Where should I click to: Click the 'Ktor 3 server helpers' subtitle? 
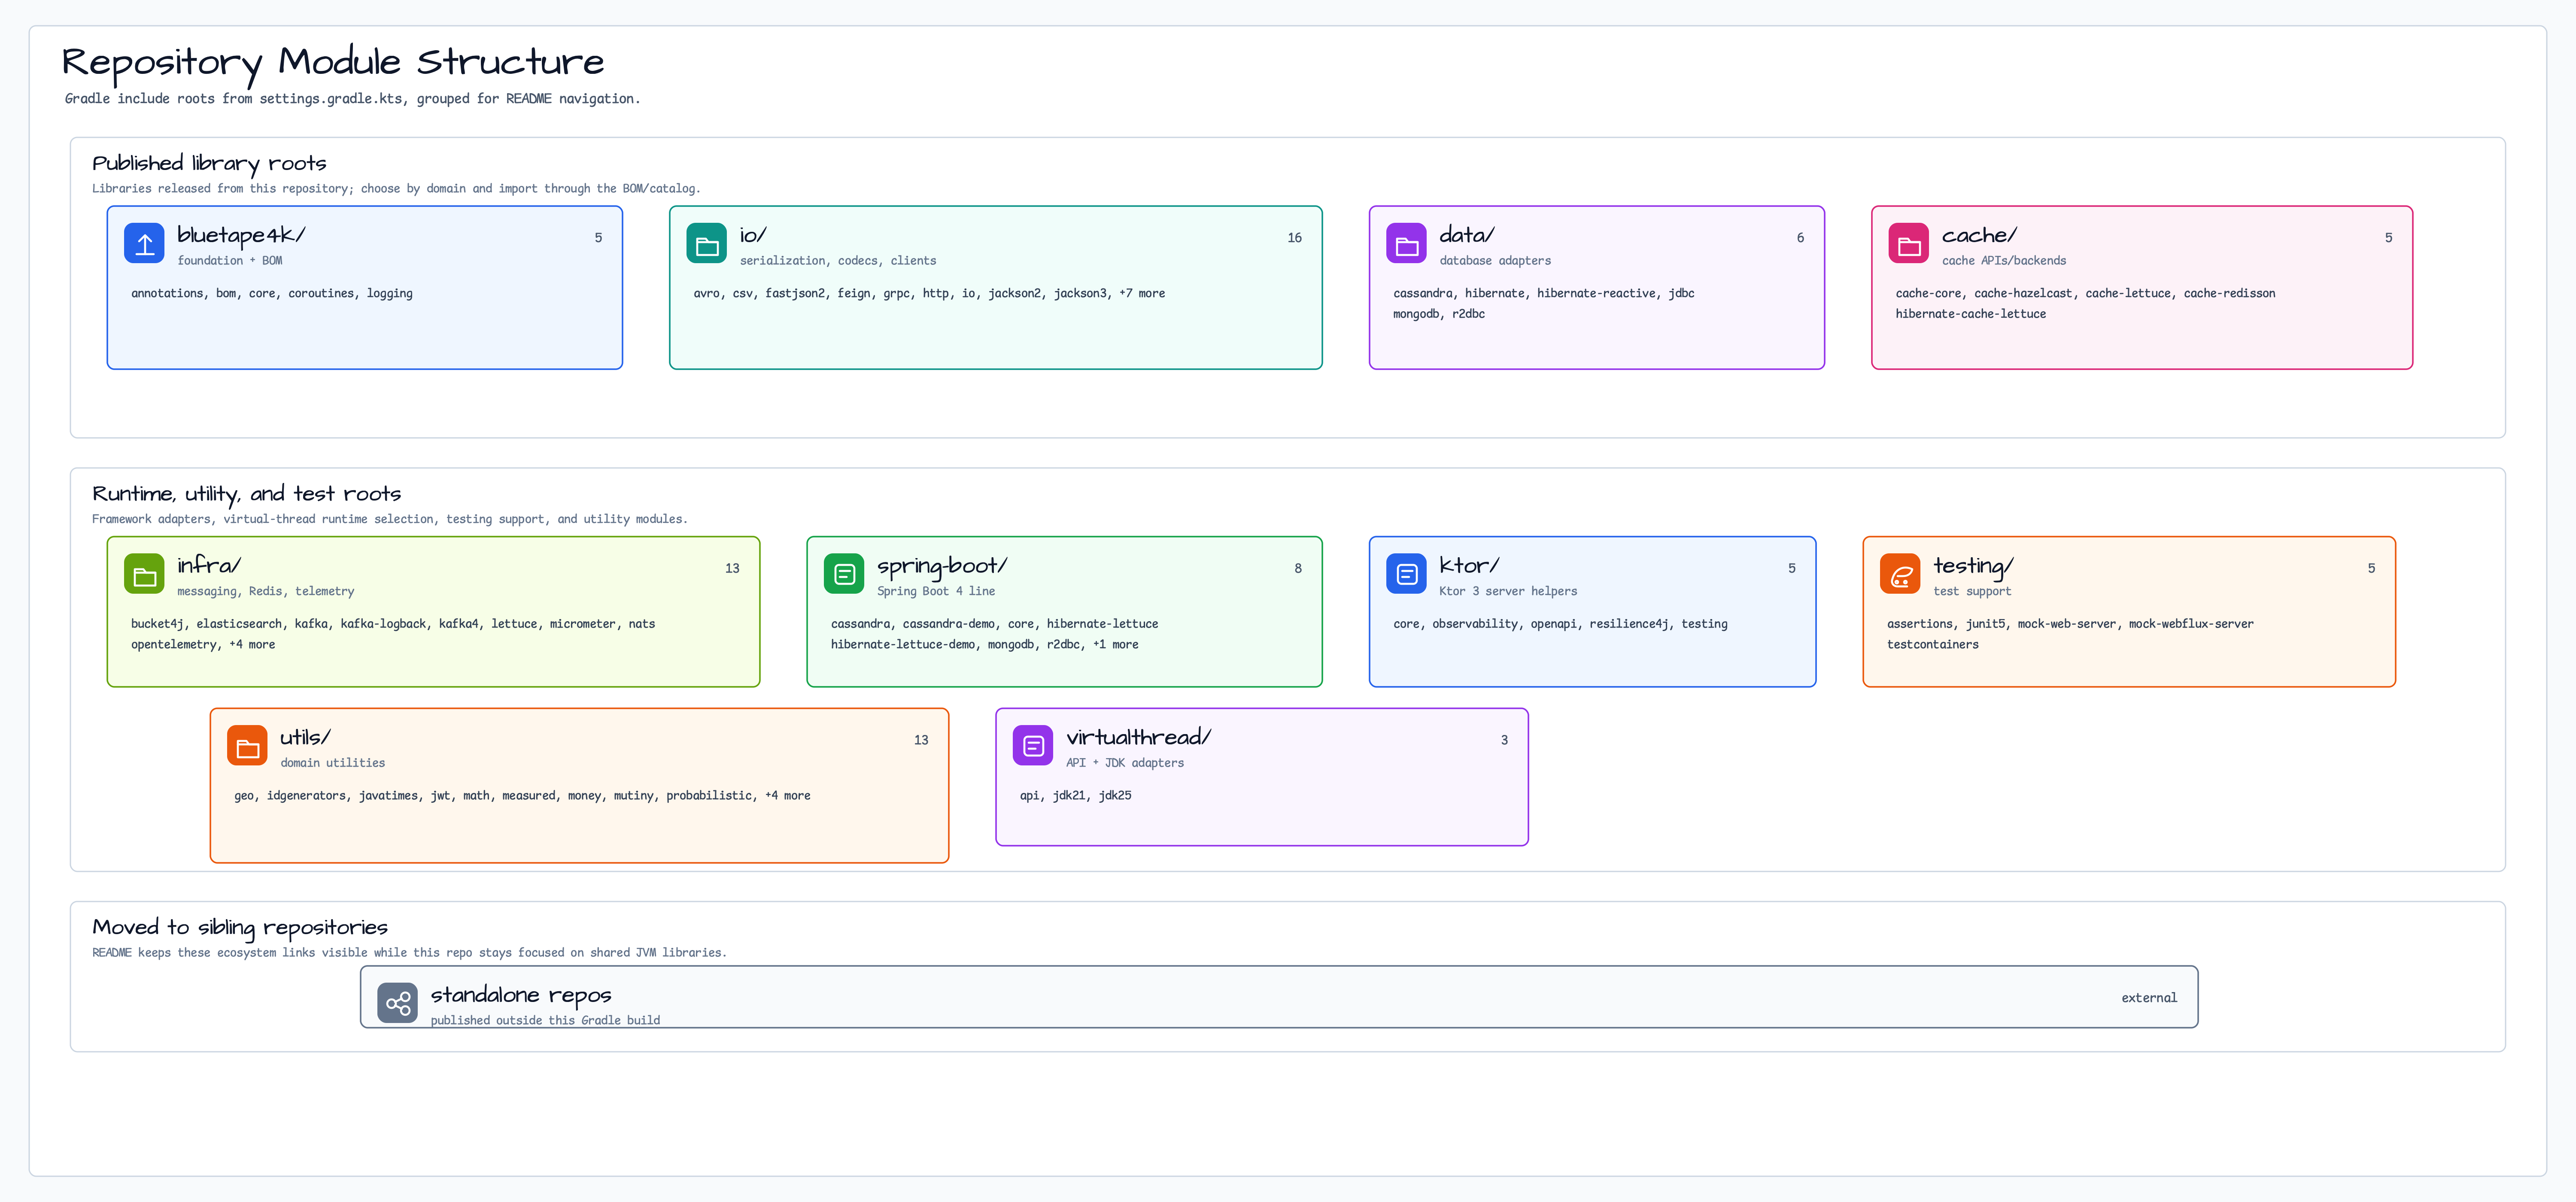[x=1508, y=592]
